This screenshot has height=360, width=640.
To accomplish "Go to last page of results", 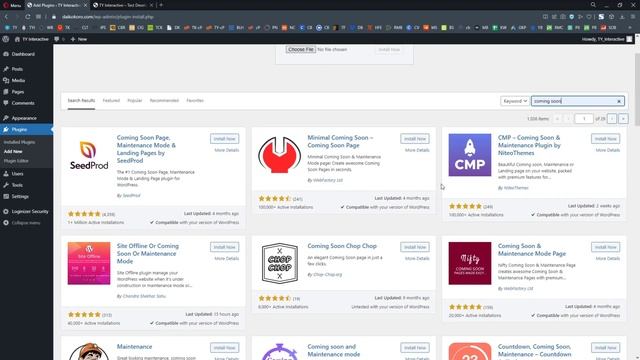I will [x=623, y=118].
